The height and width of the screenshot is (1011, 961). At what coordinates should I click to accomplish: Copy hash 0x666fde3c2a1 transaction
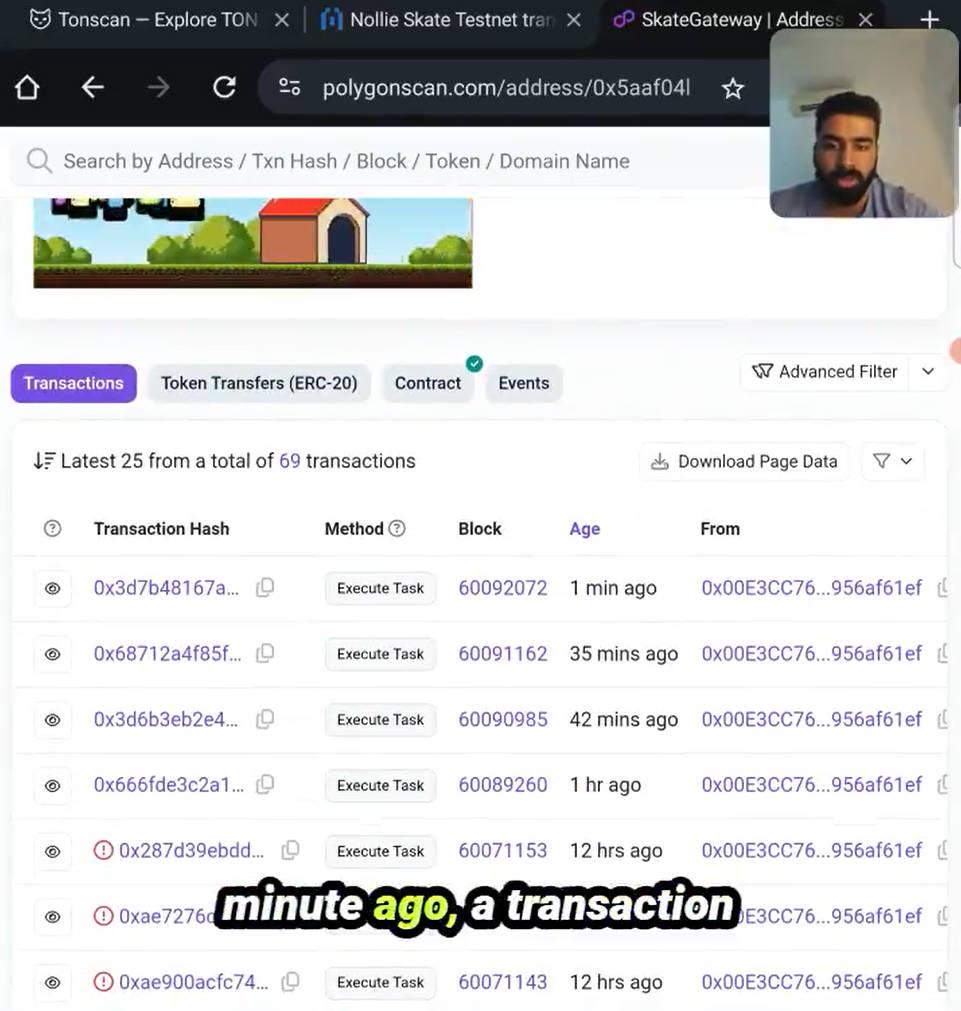point(265,785)
